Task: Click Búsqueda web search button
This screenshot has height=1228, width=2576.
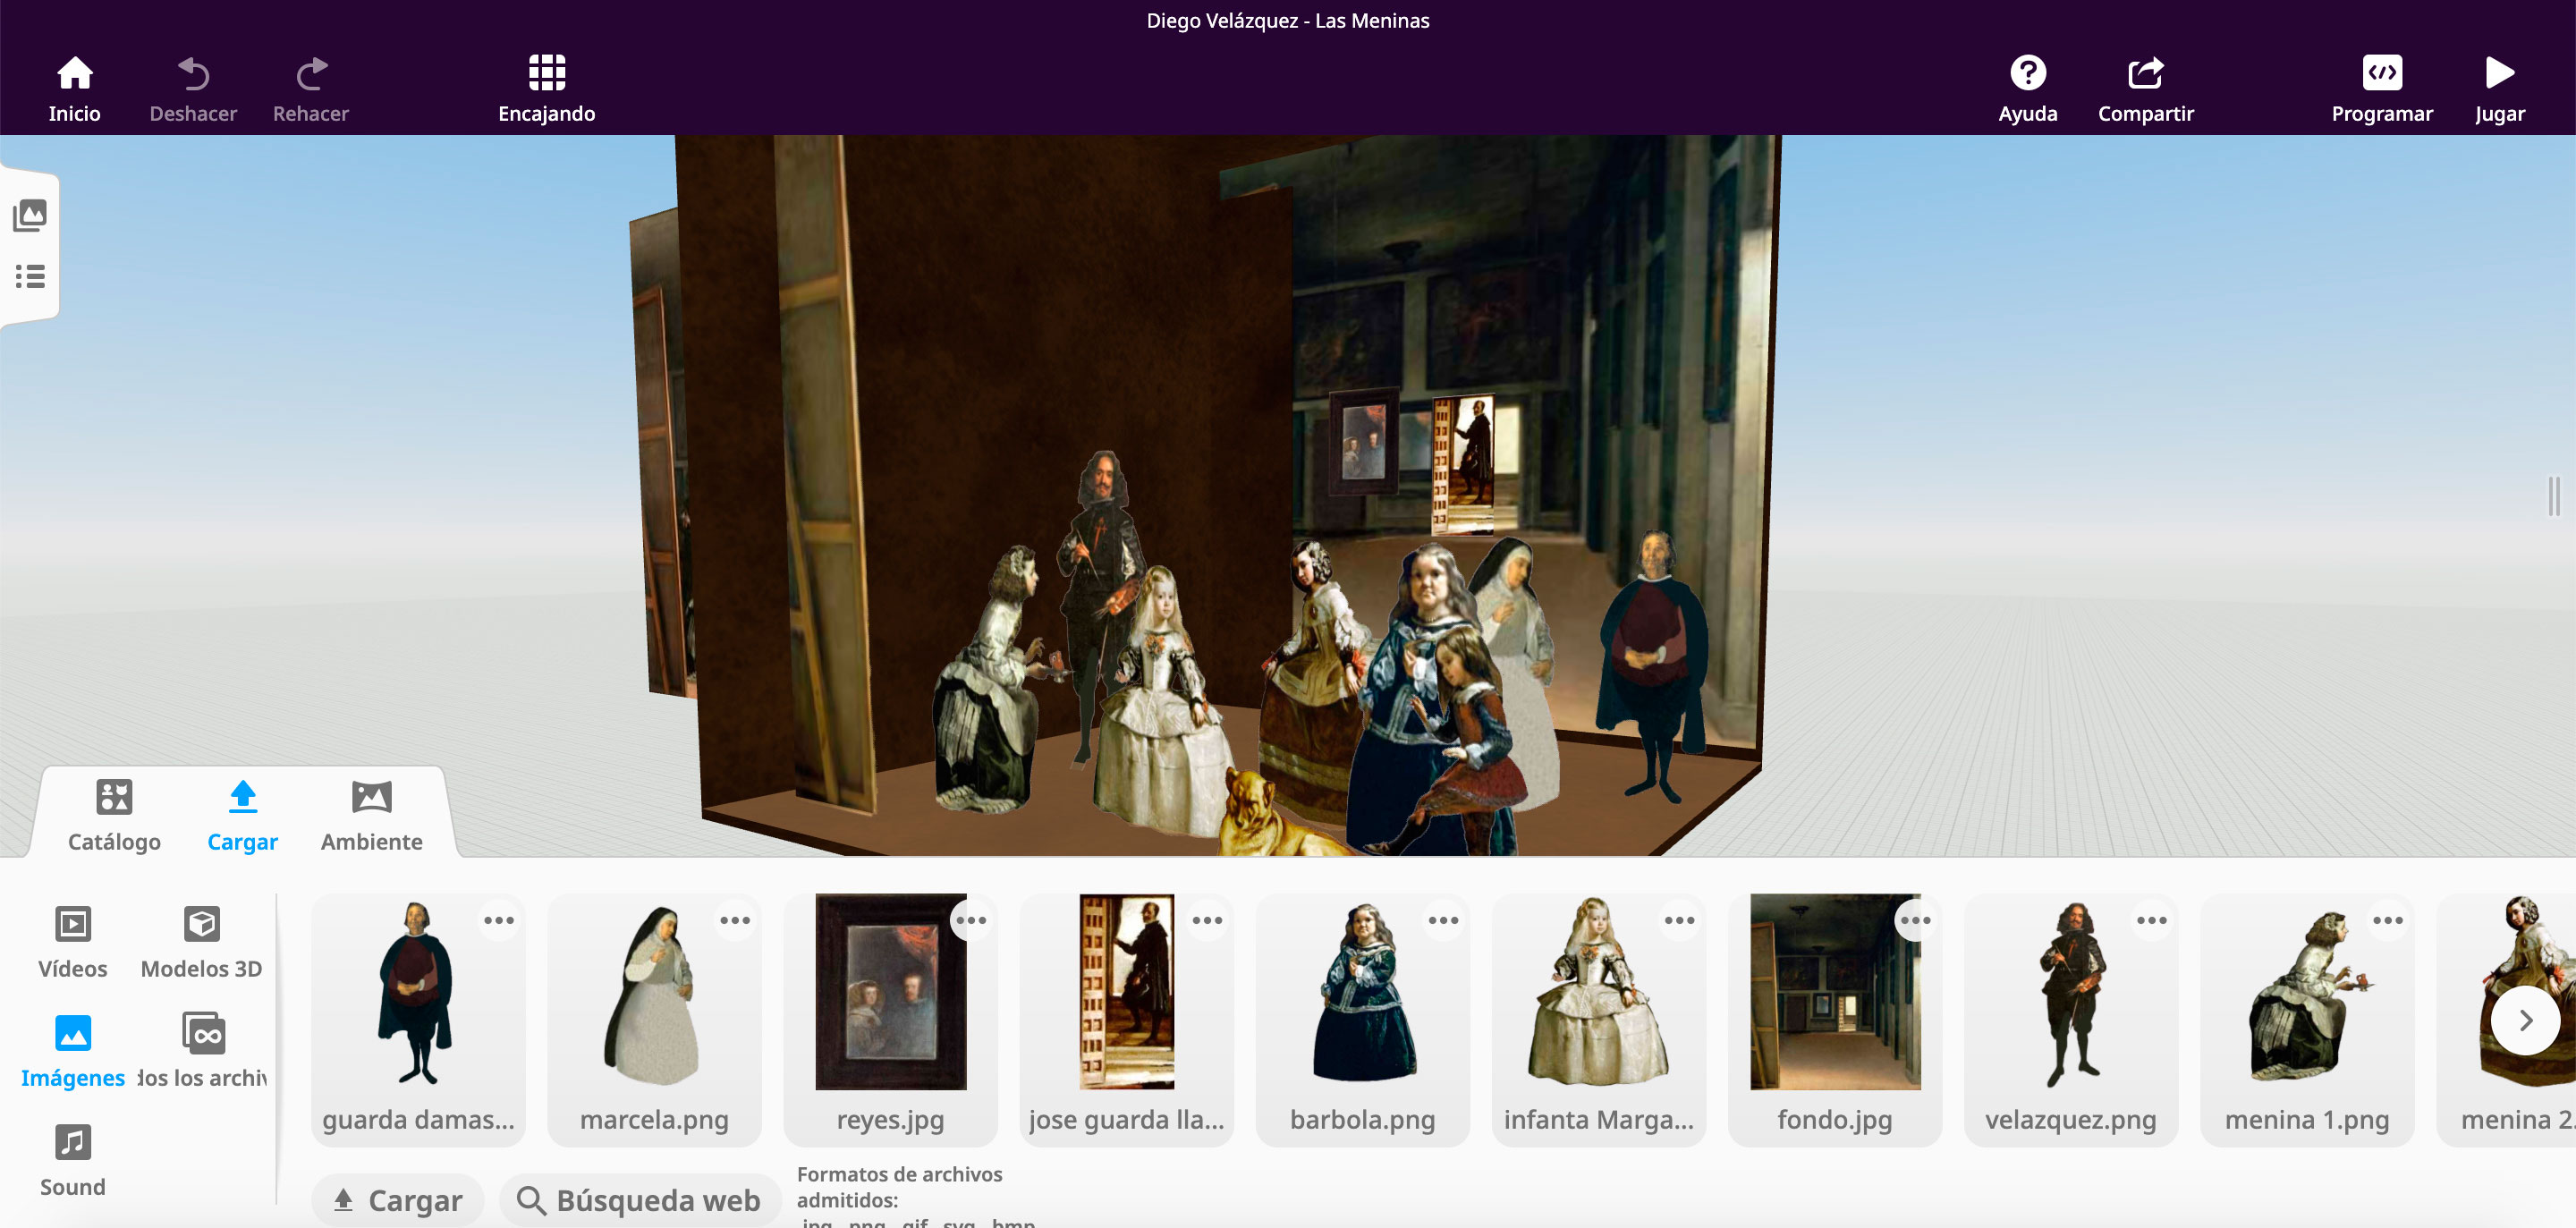Action: [640, 1199]
